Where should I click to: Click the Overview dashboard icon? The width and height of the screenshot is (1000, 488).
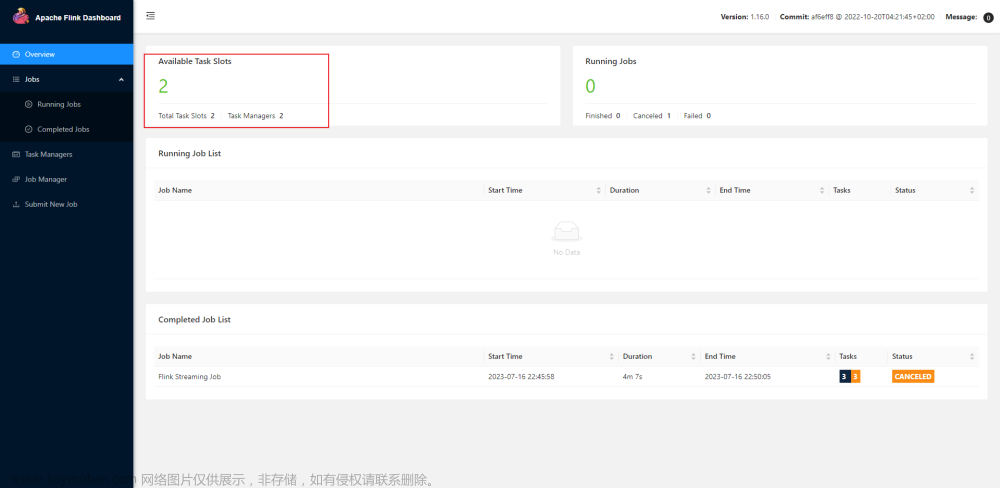point(16,54)
